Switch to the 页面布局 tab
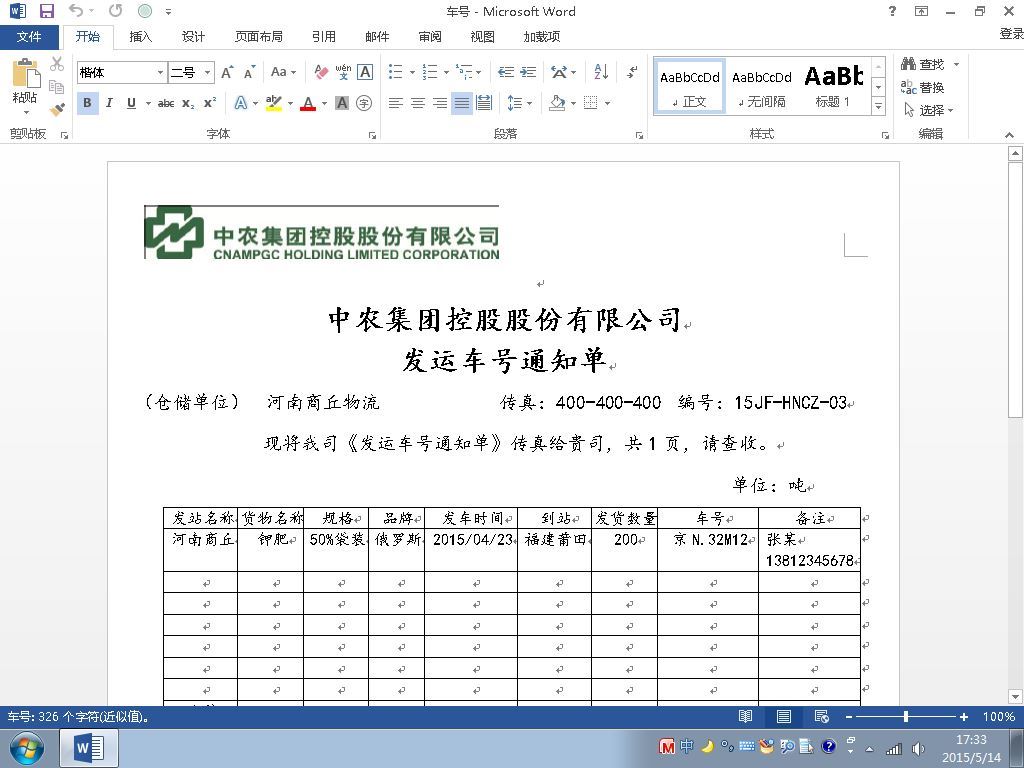 click(x=259, y=37)
